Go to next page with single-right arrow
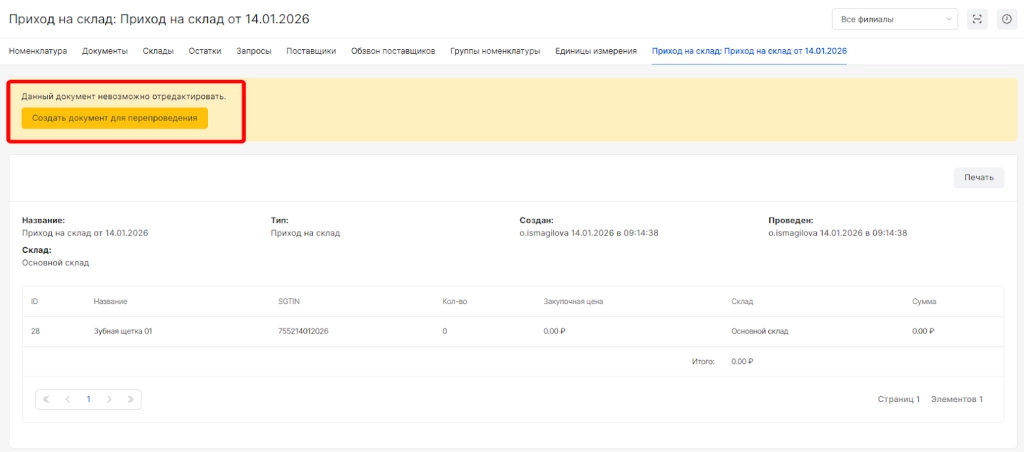The image size is (1024, 452). click(x=109, y=399)
